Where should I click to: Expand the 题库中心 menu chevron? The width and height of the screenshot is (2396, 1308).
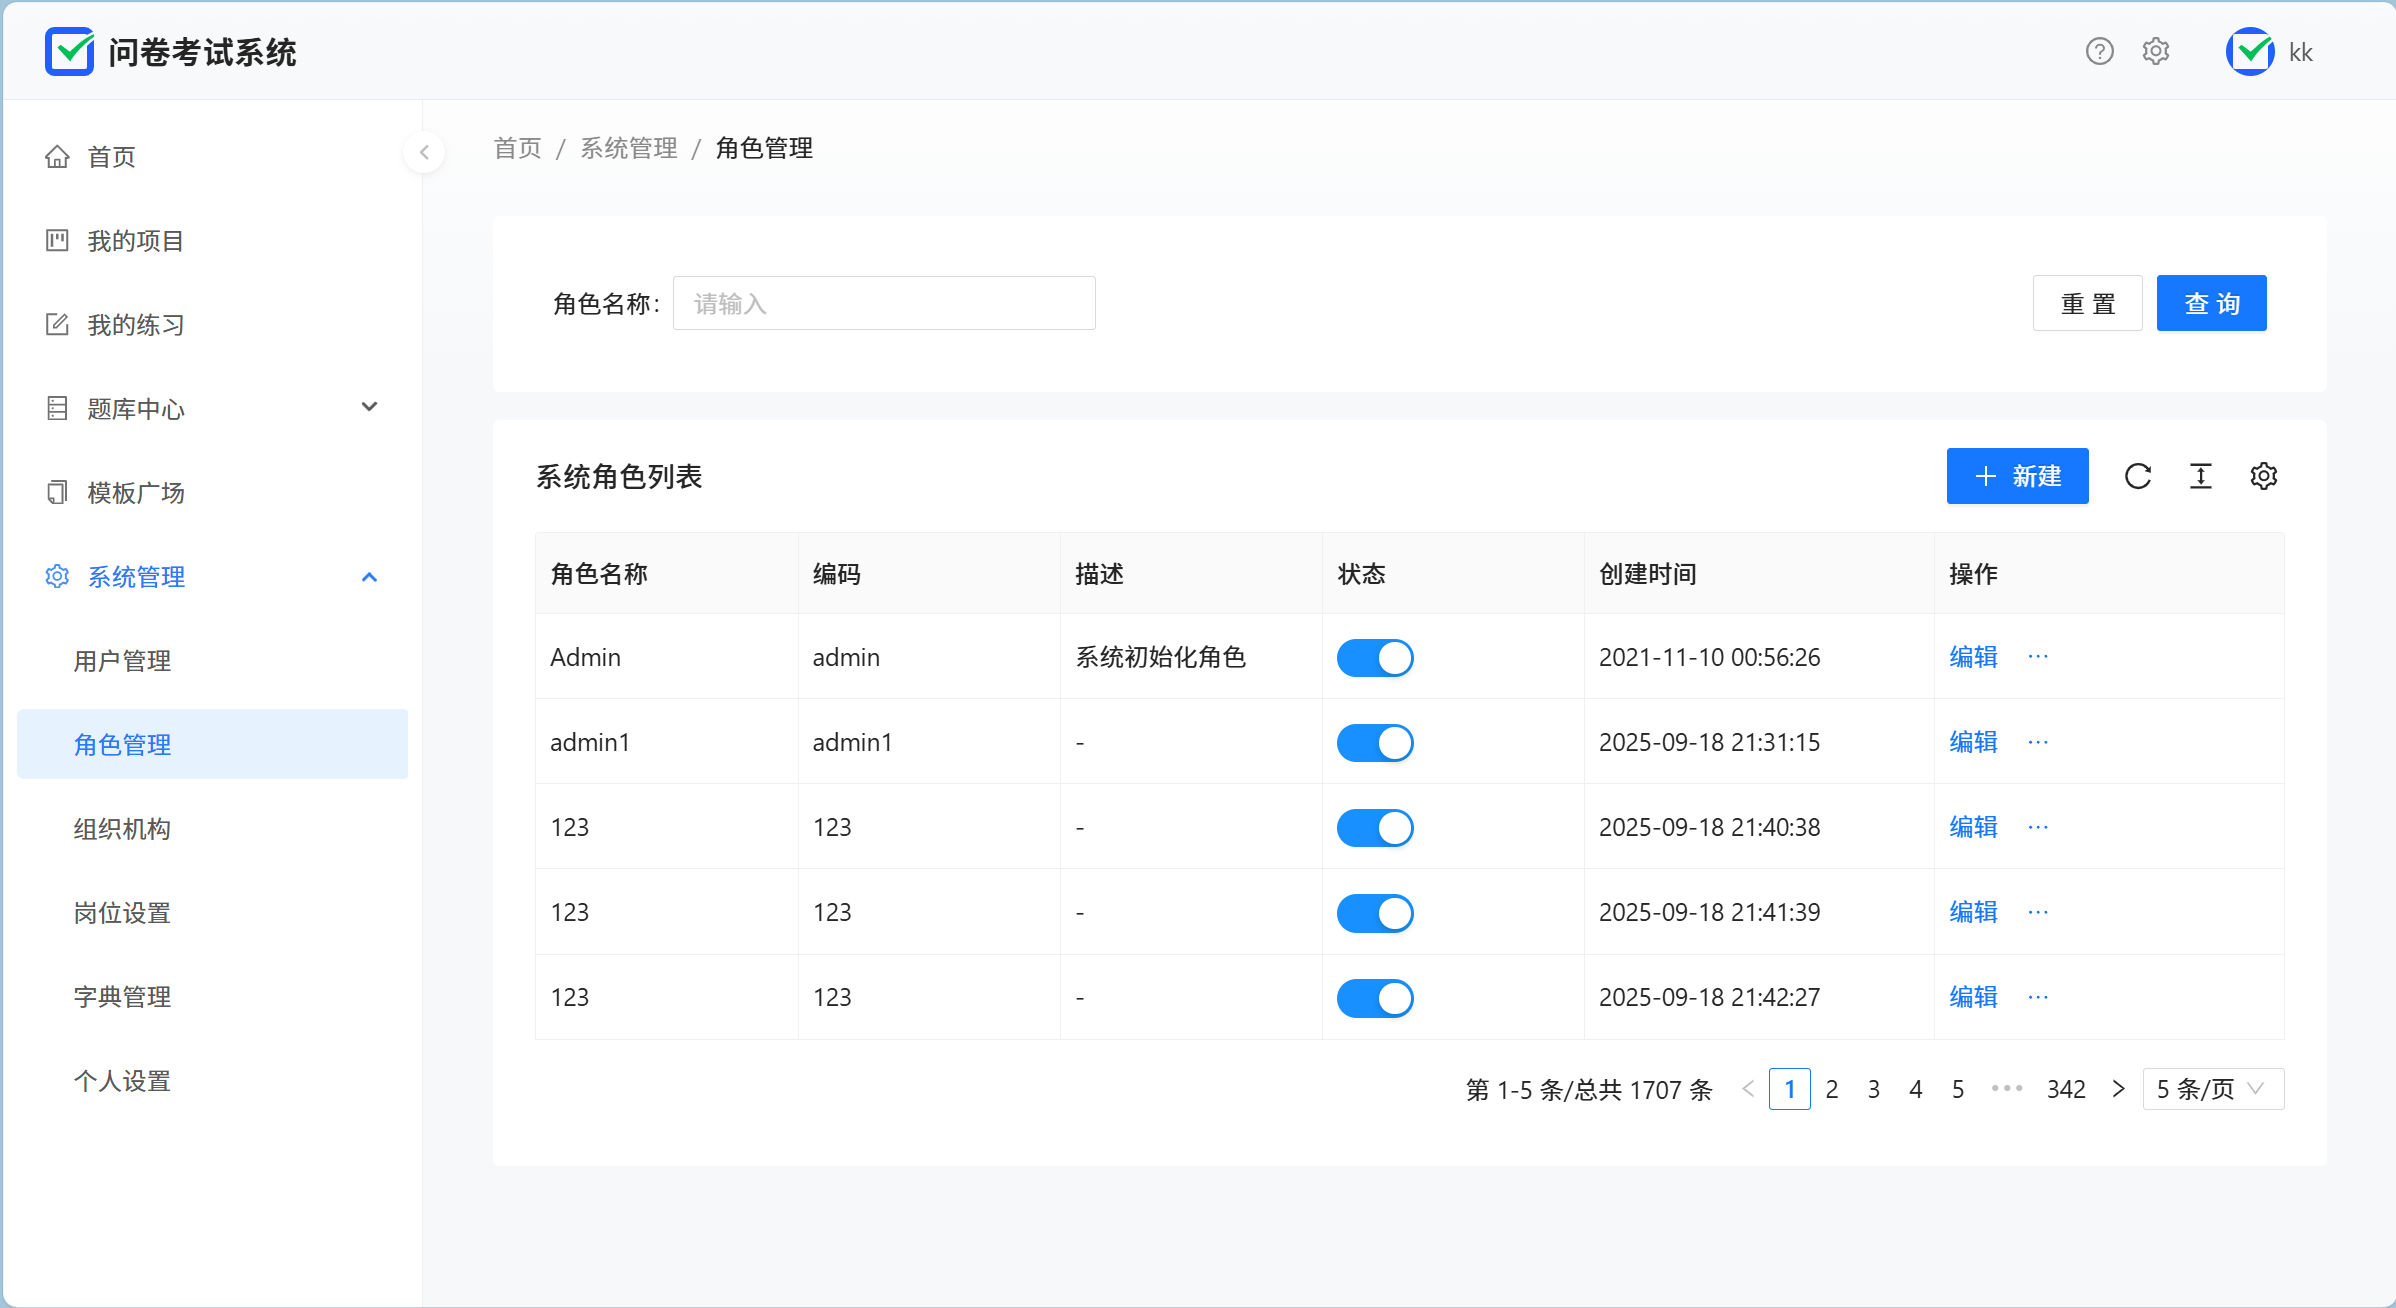coord(369,407)
